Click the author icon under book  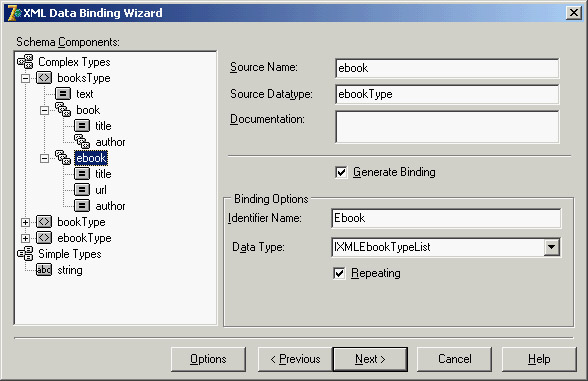pyautogui.click(x=82, y=142)
